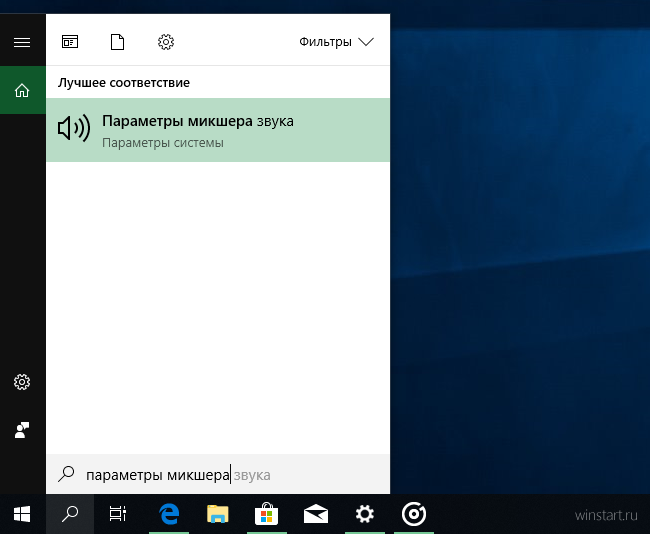
Task: Open Settings app from taskbar
Action: (x=365, y=515)
